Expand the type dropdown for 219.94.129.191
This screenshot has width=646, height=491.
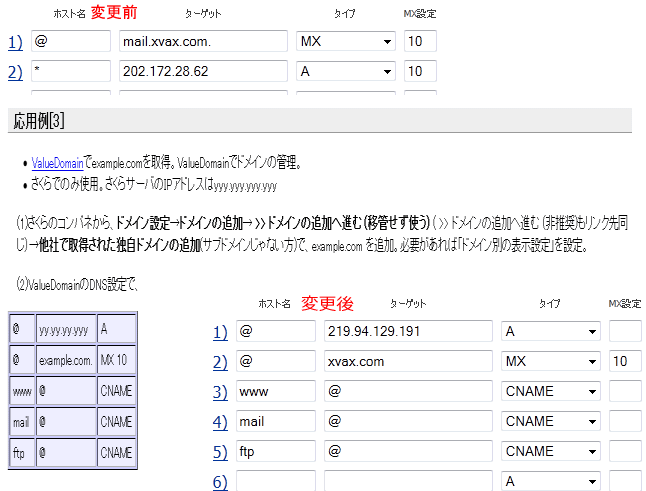coord(551,332)
